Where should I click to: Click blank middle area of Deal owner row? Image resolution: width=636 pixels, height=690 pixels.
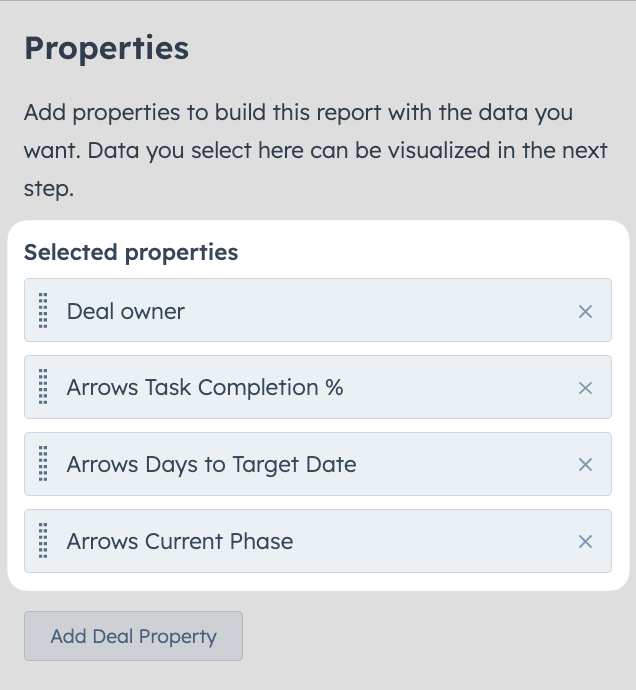(379, 310)
